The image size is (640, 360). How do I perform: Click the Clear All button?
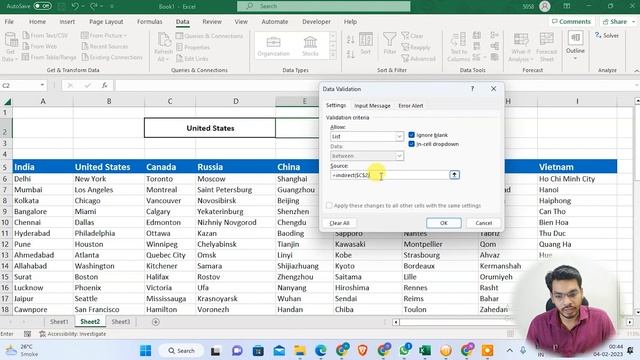340,223
